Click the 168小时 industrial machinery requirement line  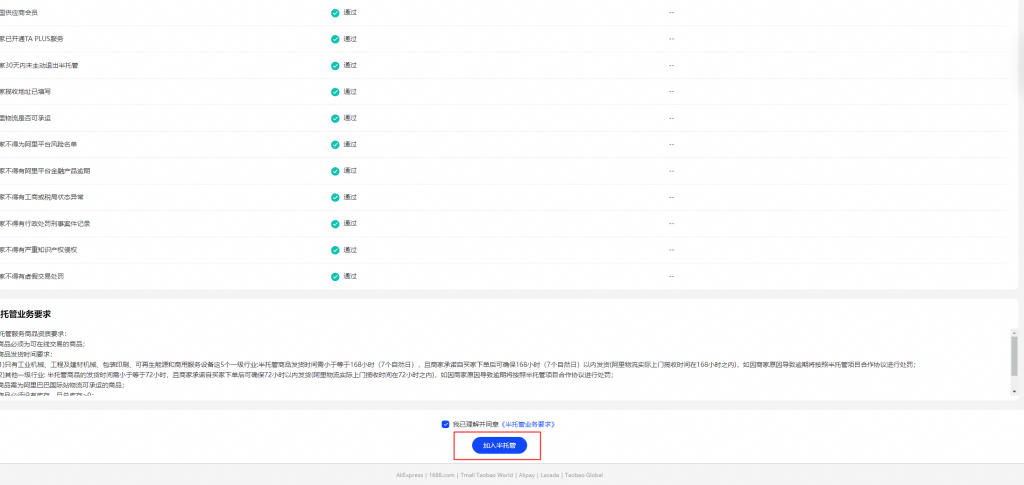[458, 365]
